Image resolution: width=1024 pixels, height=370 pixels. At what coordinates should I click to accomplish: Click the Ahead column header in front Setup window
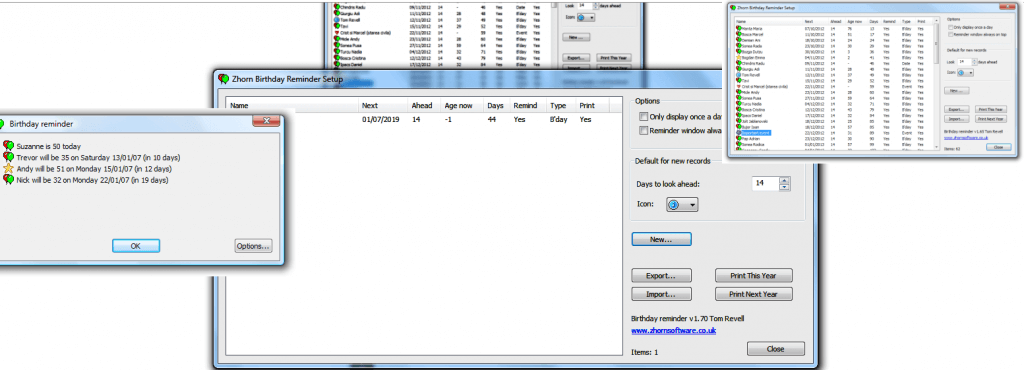coord(425,106)
